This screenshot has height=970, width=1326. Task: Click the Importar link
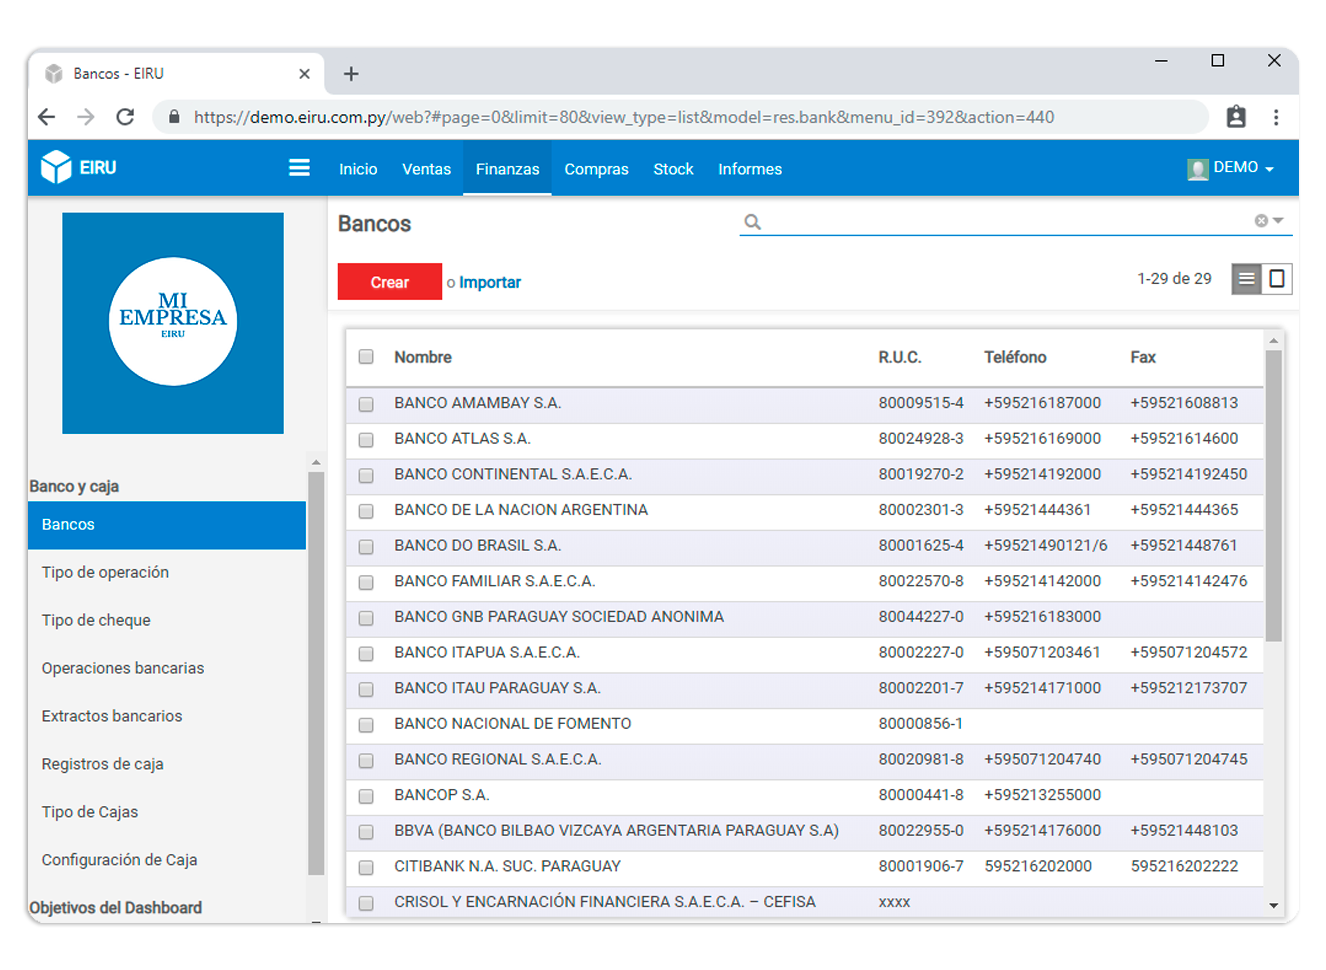pyautogui.click(x=490, y=282)
